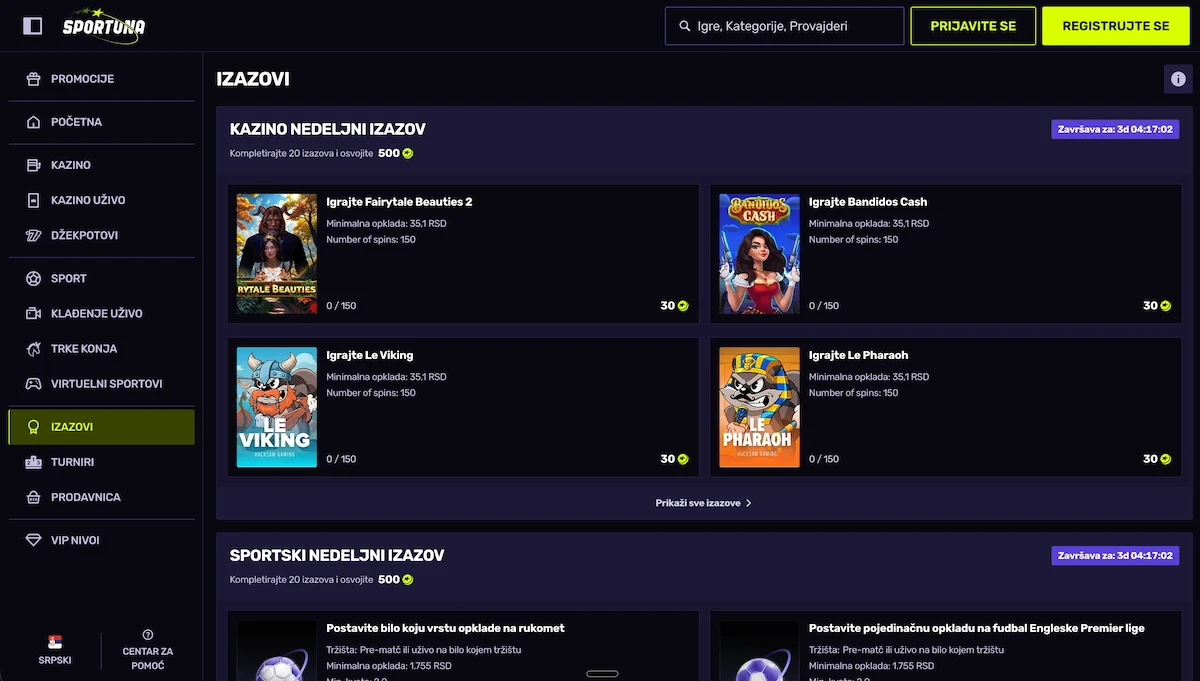Viewport: 1200px width, 681px height.
Task: Click the Kazino sidebar icon
Action: coord(33,165)
